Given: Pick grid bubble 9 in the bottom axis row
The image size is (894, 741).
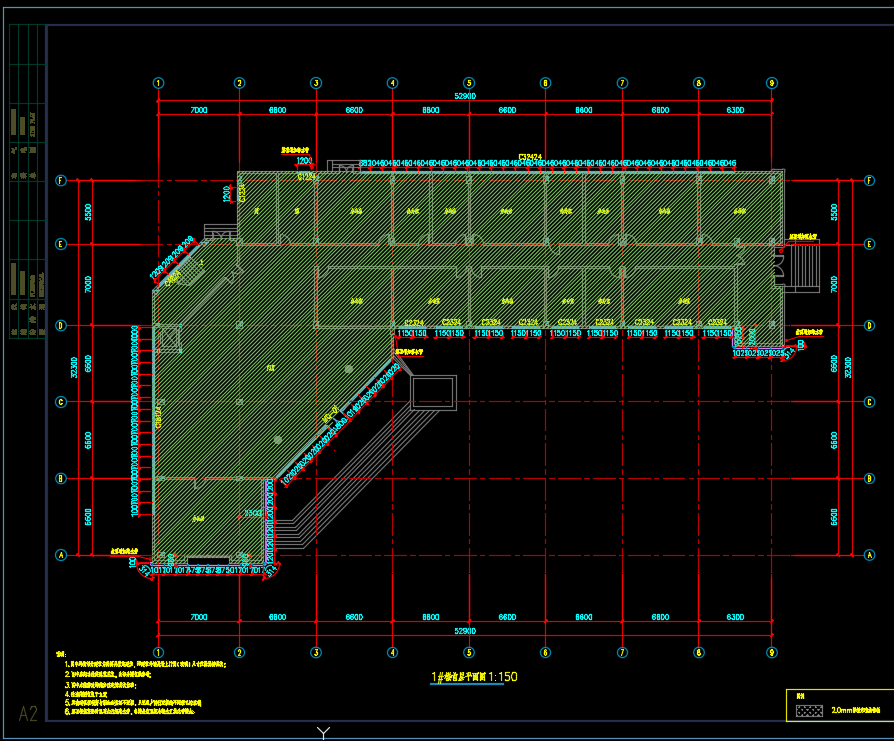Looking at the screenshot, I should 771,652.
